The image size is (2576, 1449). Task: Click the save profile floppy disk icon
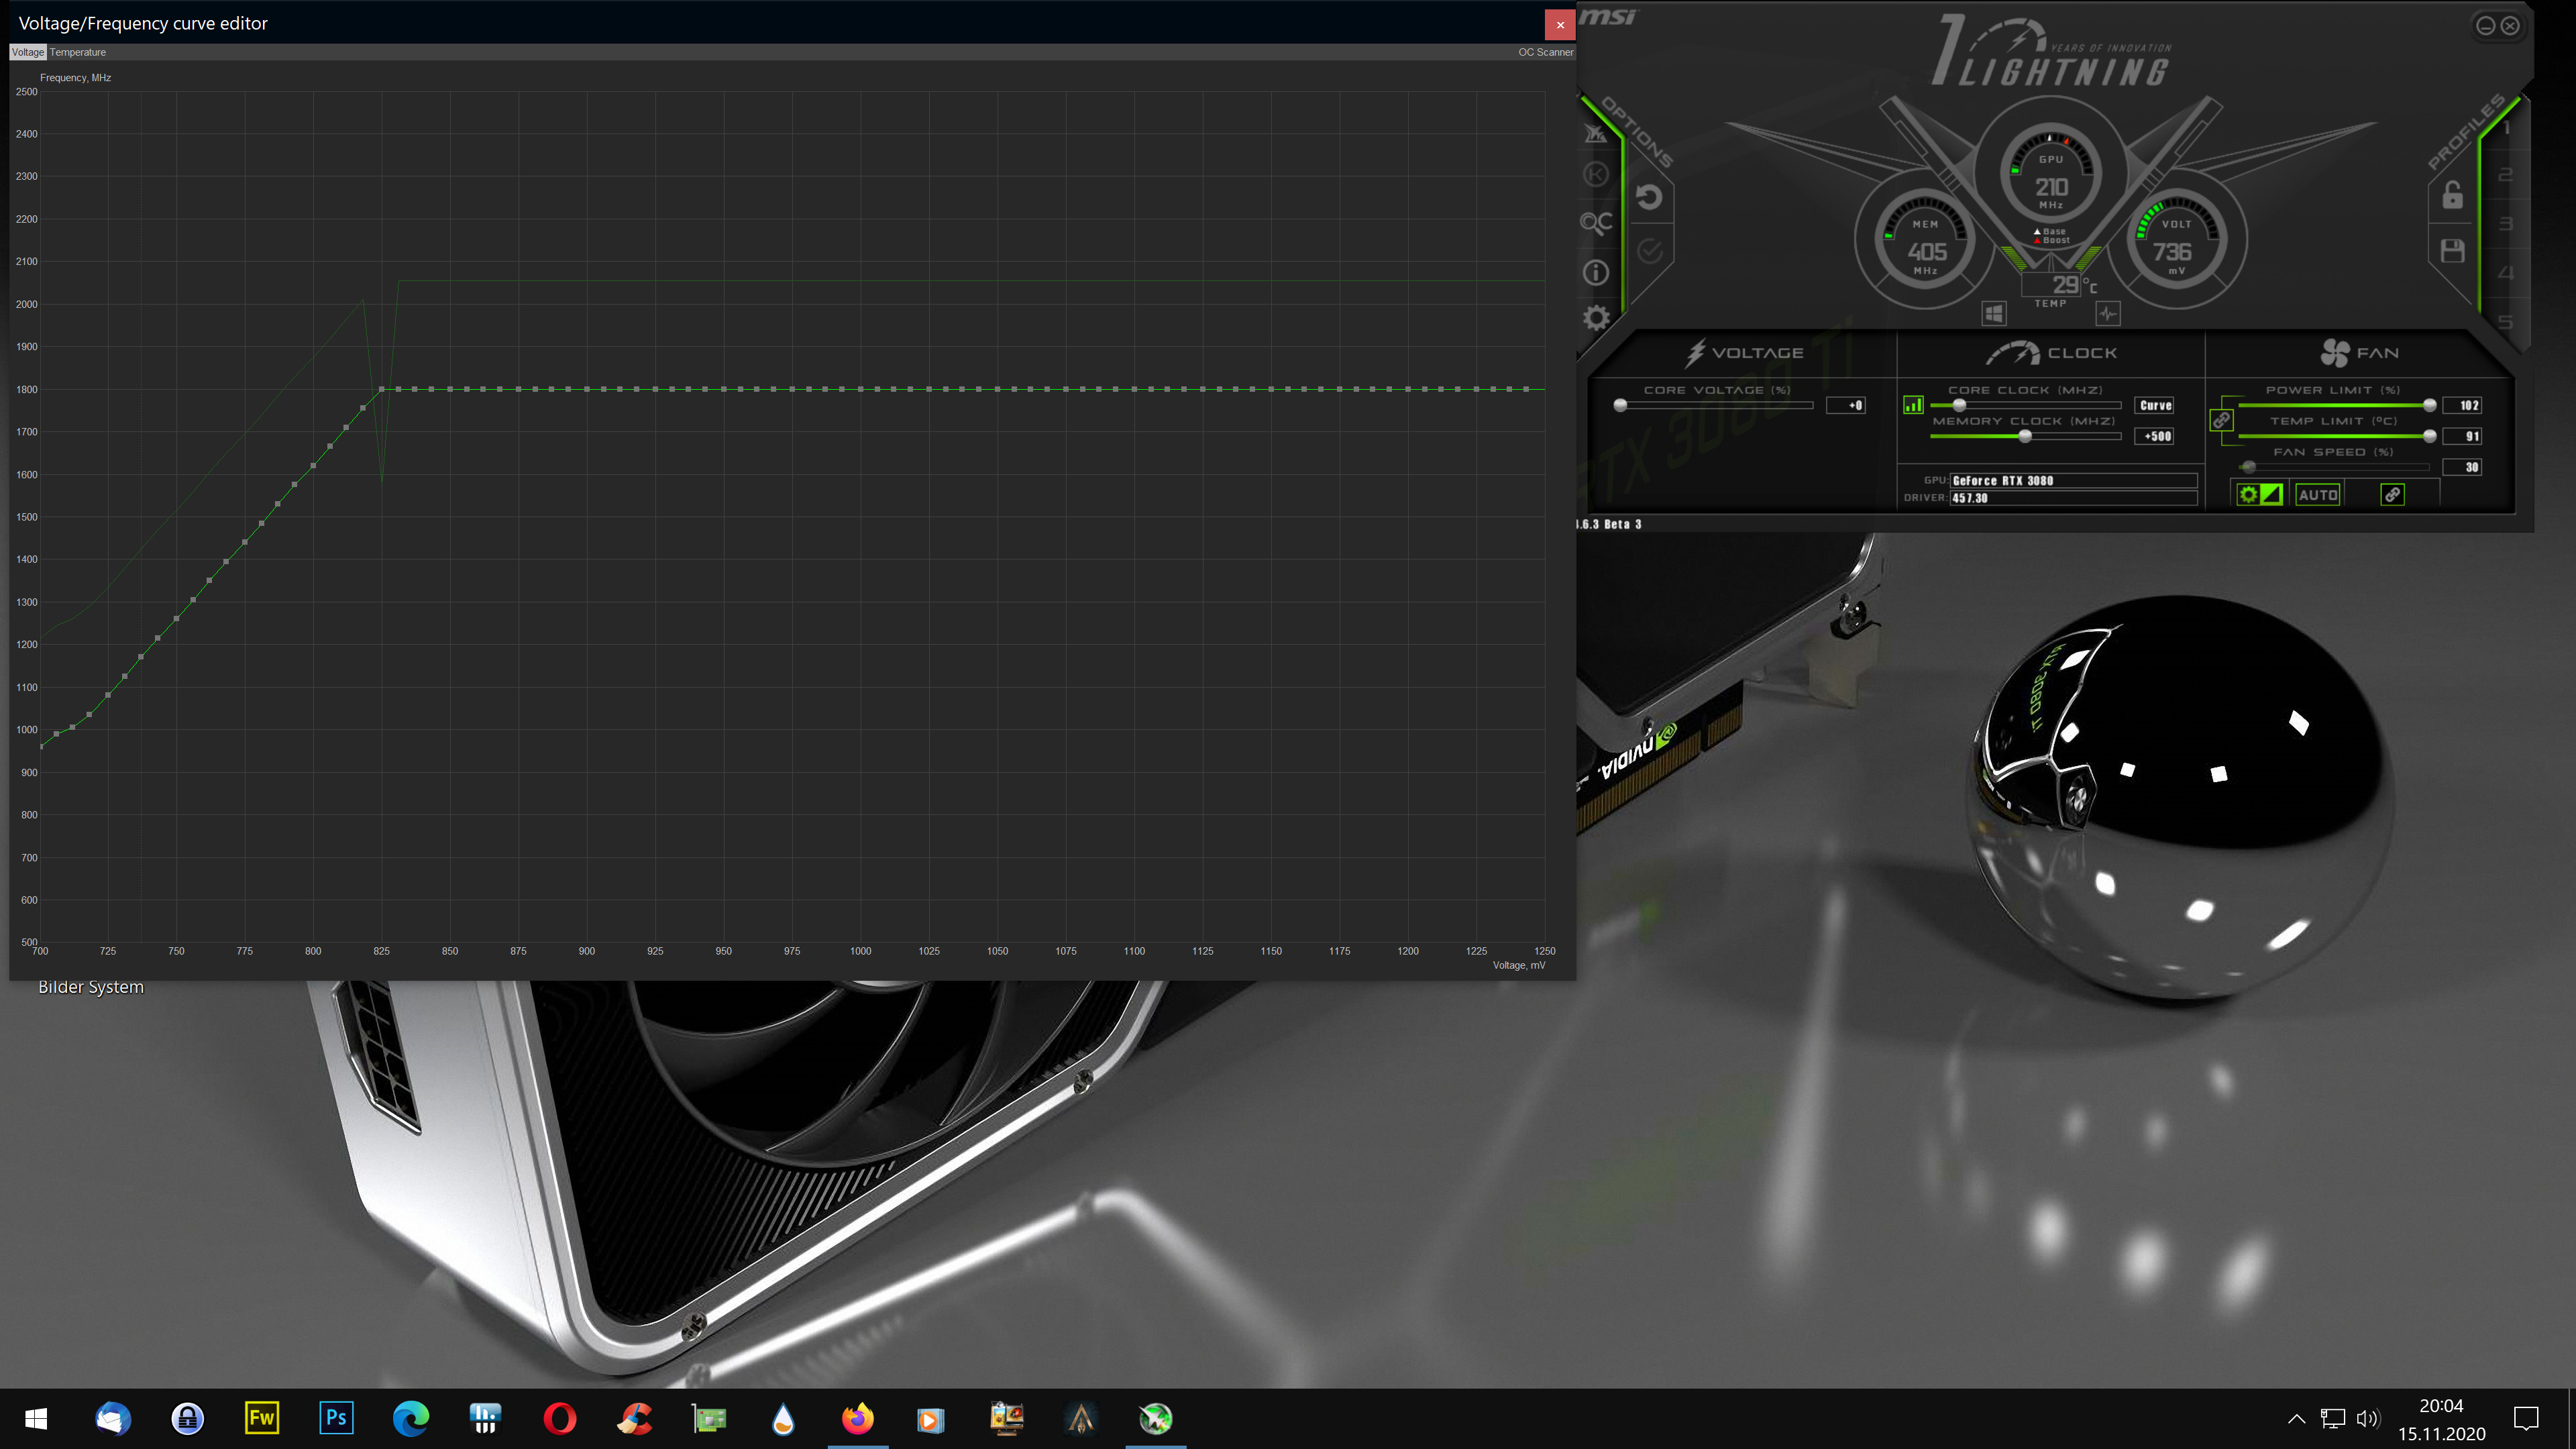[x=2452, y=251]
